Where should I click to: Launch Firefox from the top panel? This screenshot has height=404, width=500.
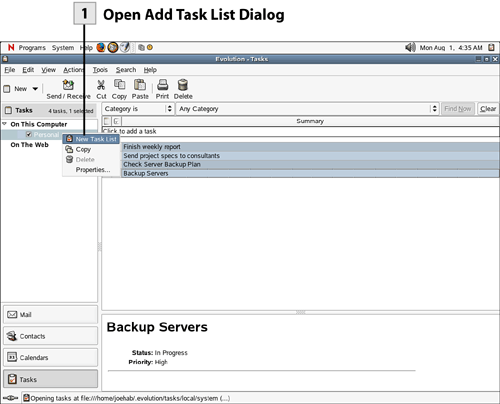[101, 48]
